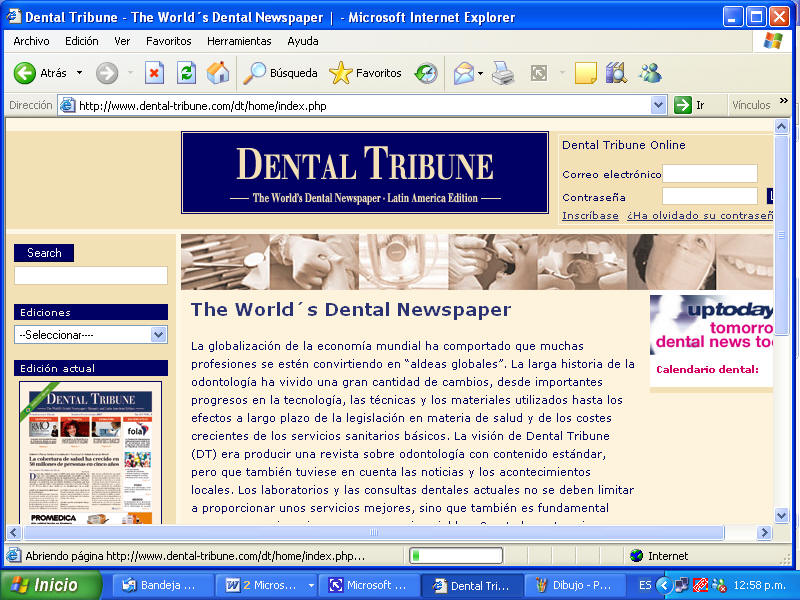
Task: Expand the Vínculos toolbar chevron
Action: click(x=784, y=101)
